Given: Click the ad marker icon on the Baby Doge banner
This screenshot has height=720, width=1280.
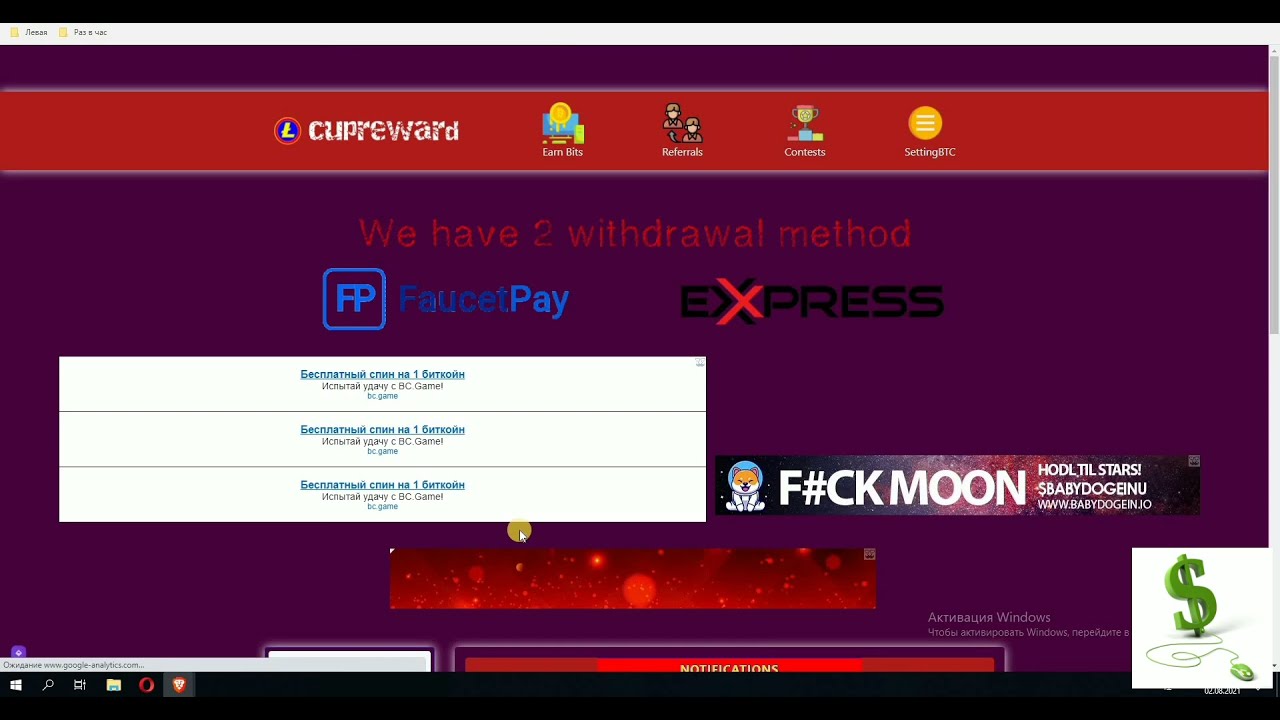Looking at the screenshot, I should coord(1193,461).
